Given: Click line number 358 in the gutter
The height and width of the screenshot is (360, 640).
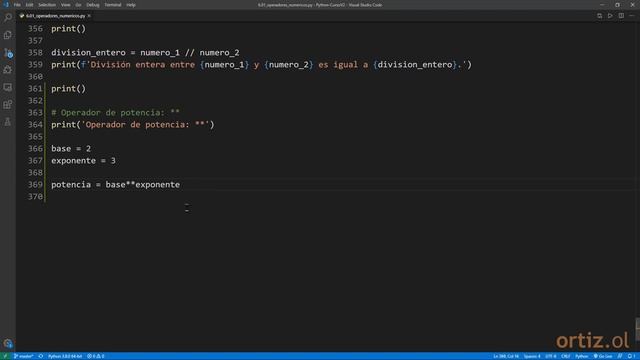Looking at the screenshot, I should (x=35, y=53).
